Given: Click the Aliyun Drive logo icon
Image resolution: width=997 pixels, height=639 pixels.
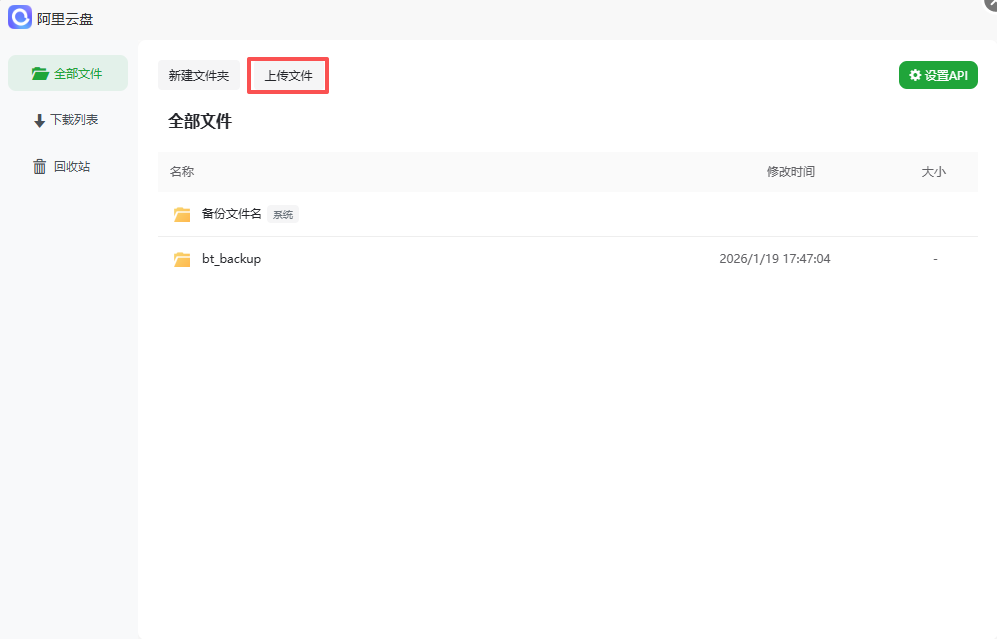Looking at the screenshot, I should tap(20, 17).
